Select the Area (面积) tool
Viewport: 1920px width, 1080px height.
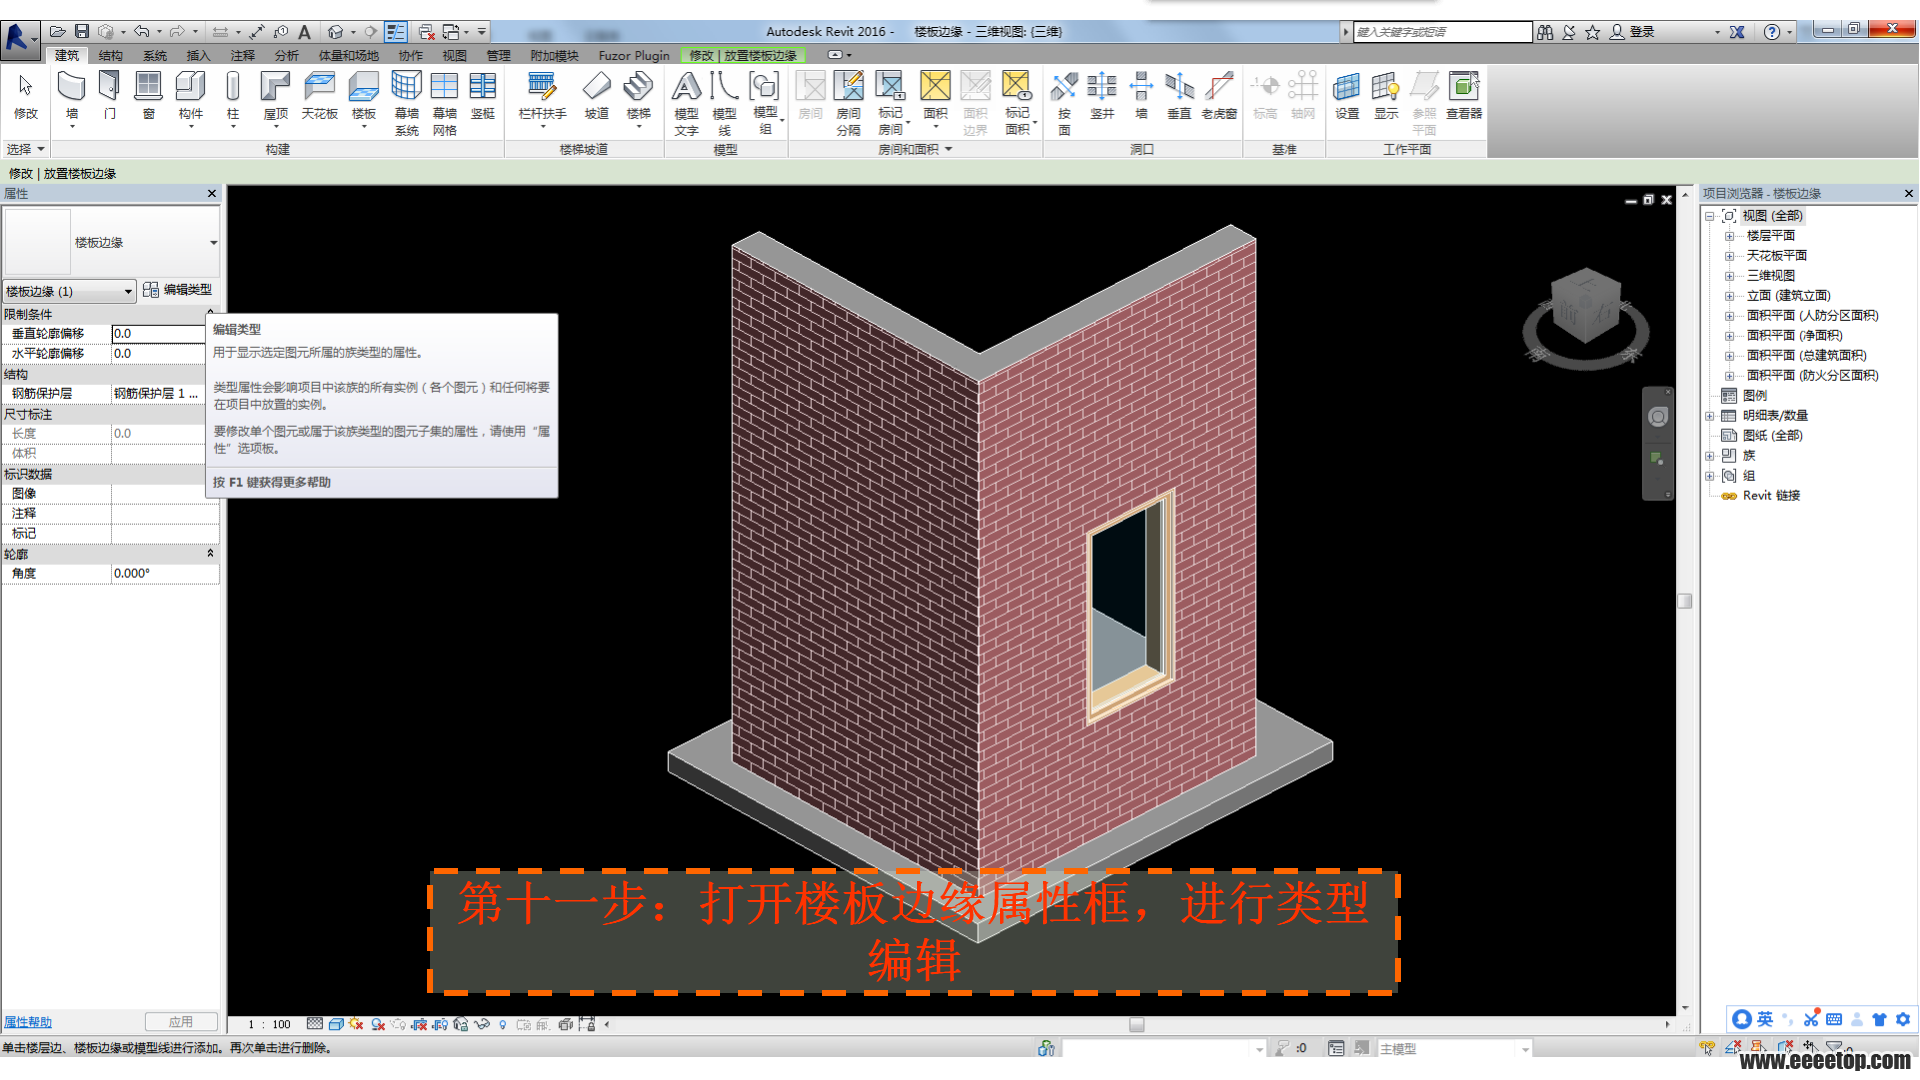coord(935,97)
